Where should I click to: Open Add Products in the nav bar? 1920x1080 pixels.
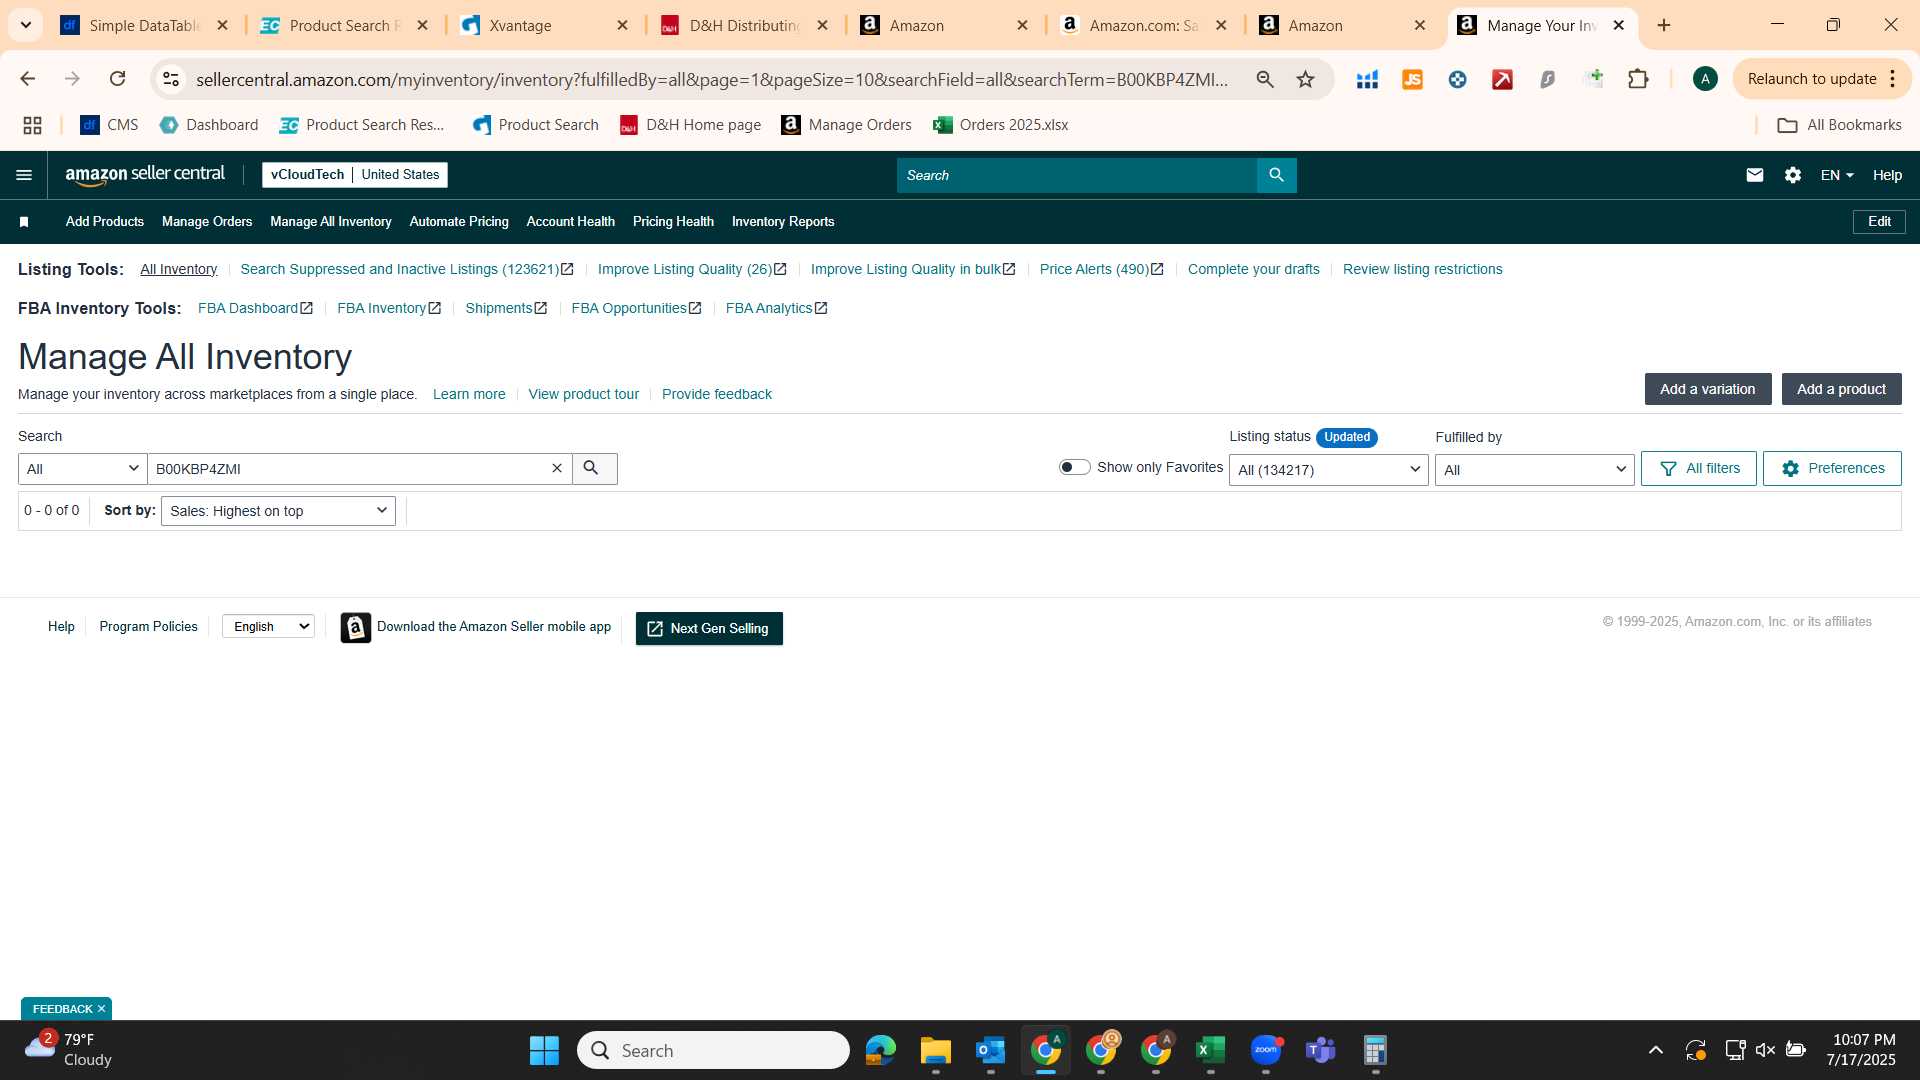tap(105, 222)
